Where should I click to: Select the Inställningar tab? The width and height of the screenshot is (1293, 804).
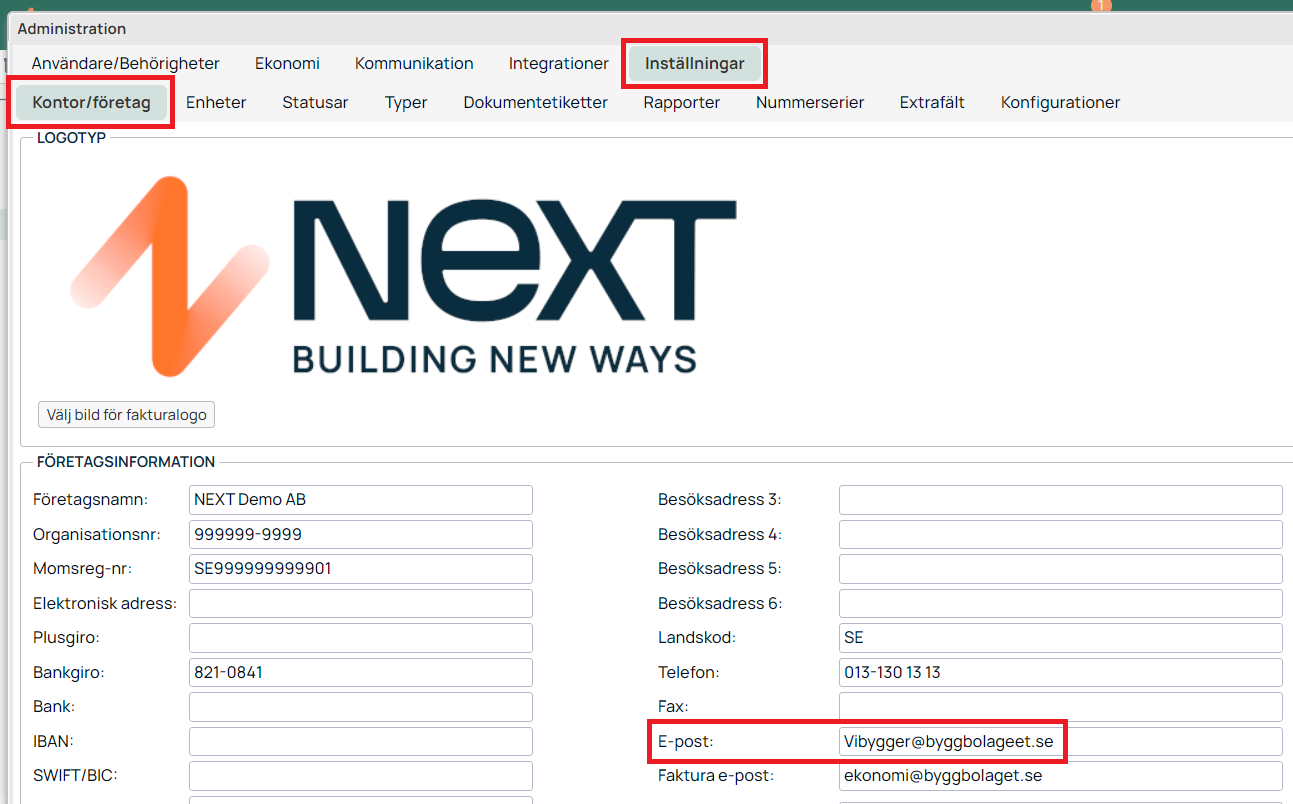click(x=695, y=63)
